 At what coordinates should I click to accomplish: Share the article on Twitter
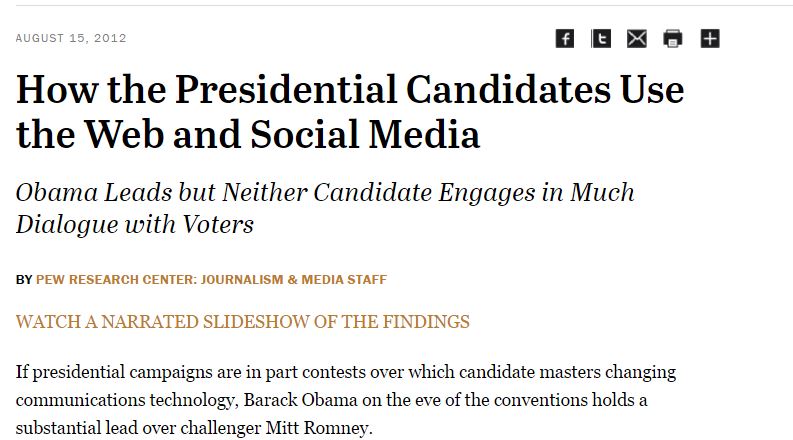[x=601, y=38]
